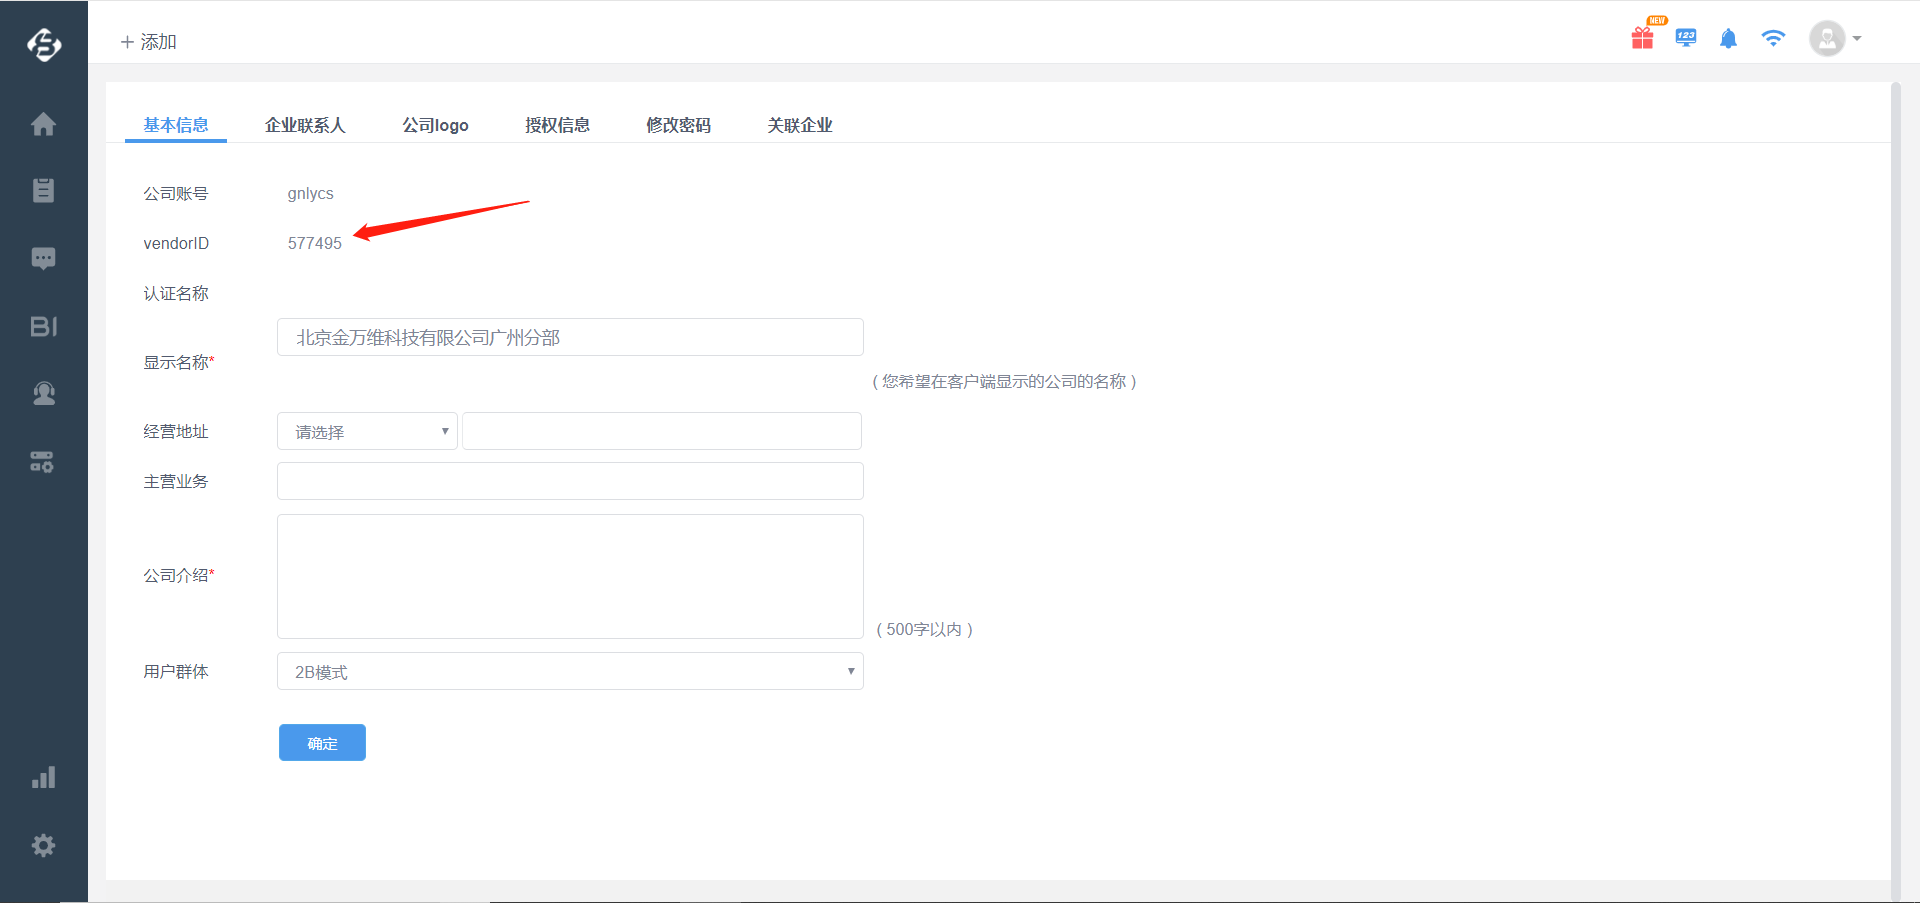This screenshot has height=903, width=1920.
Task: Click the red gift box icon
Action: click(1642, 38)
